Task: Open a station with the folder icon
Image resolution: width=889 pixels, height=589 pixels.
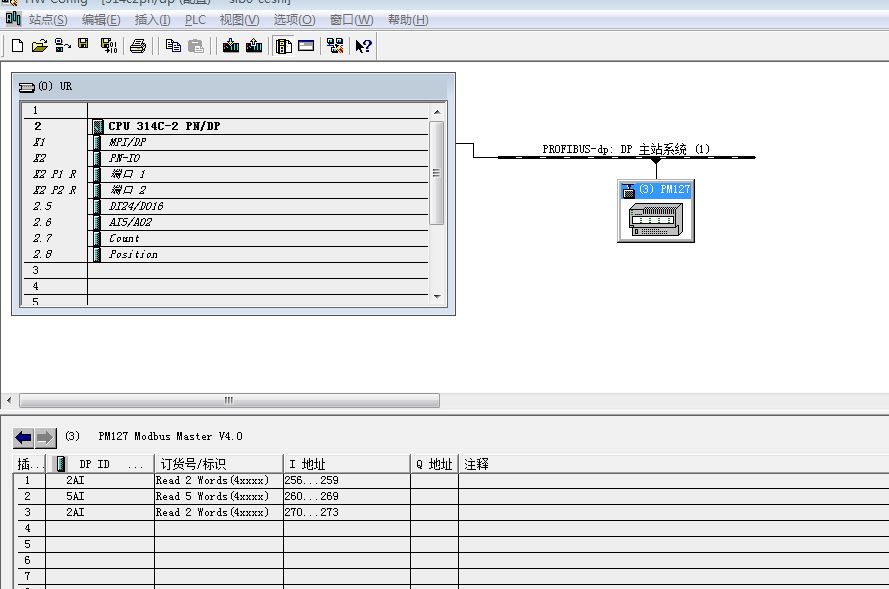Action: 39,46
